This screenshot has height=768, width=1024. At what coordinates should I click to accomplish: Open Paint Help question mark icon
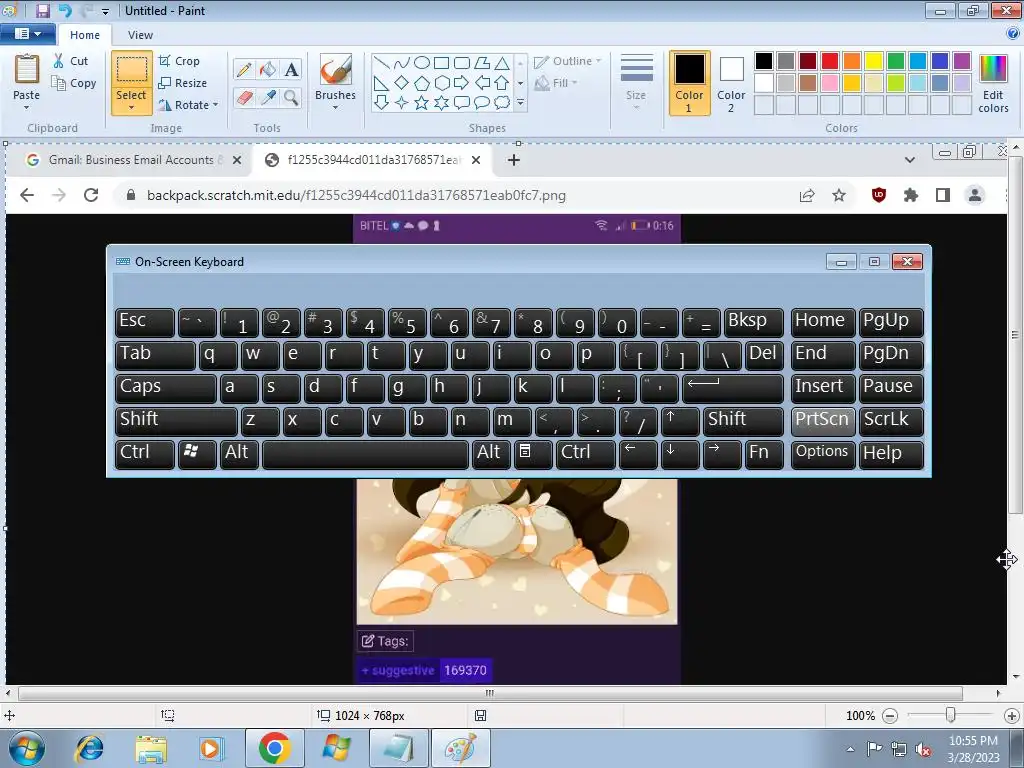pos(1014,33)
